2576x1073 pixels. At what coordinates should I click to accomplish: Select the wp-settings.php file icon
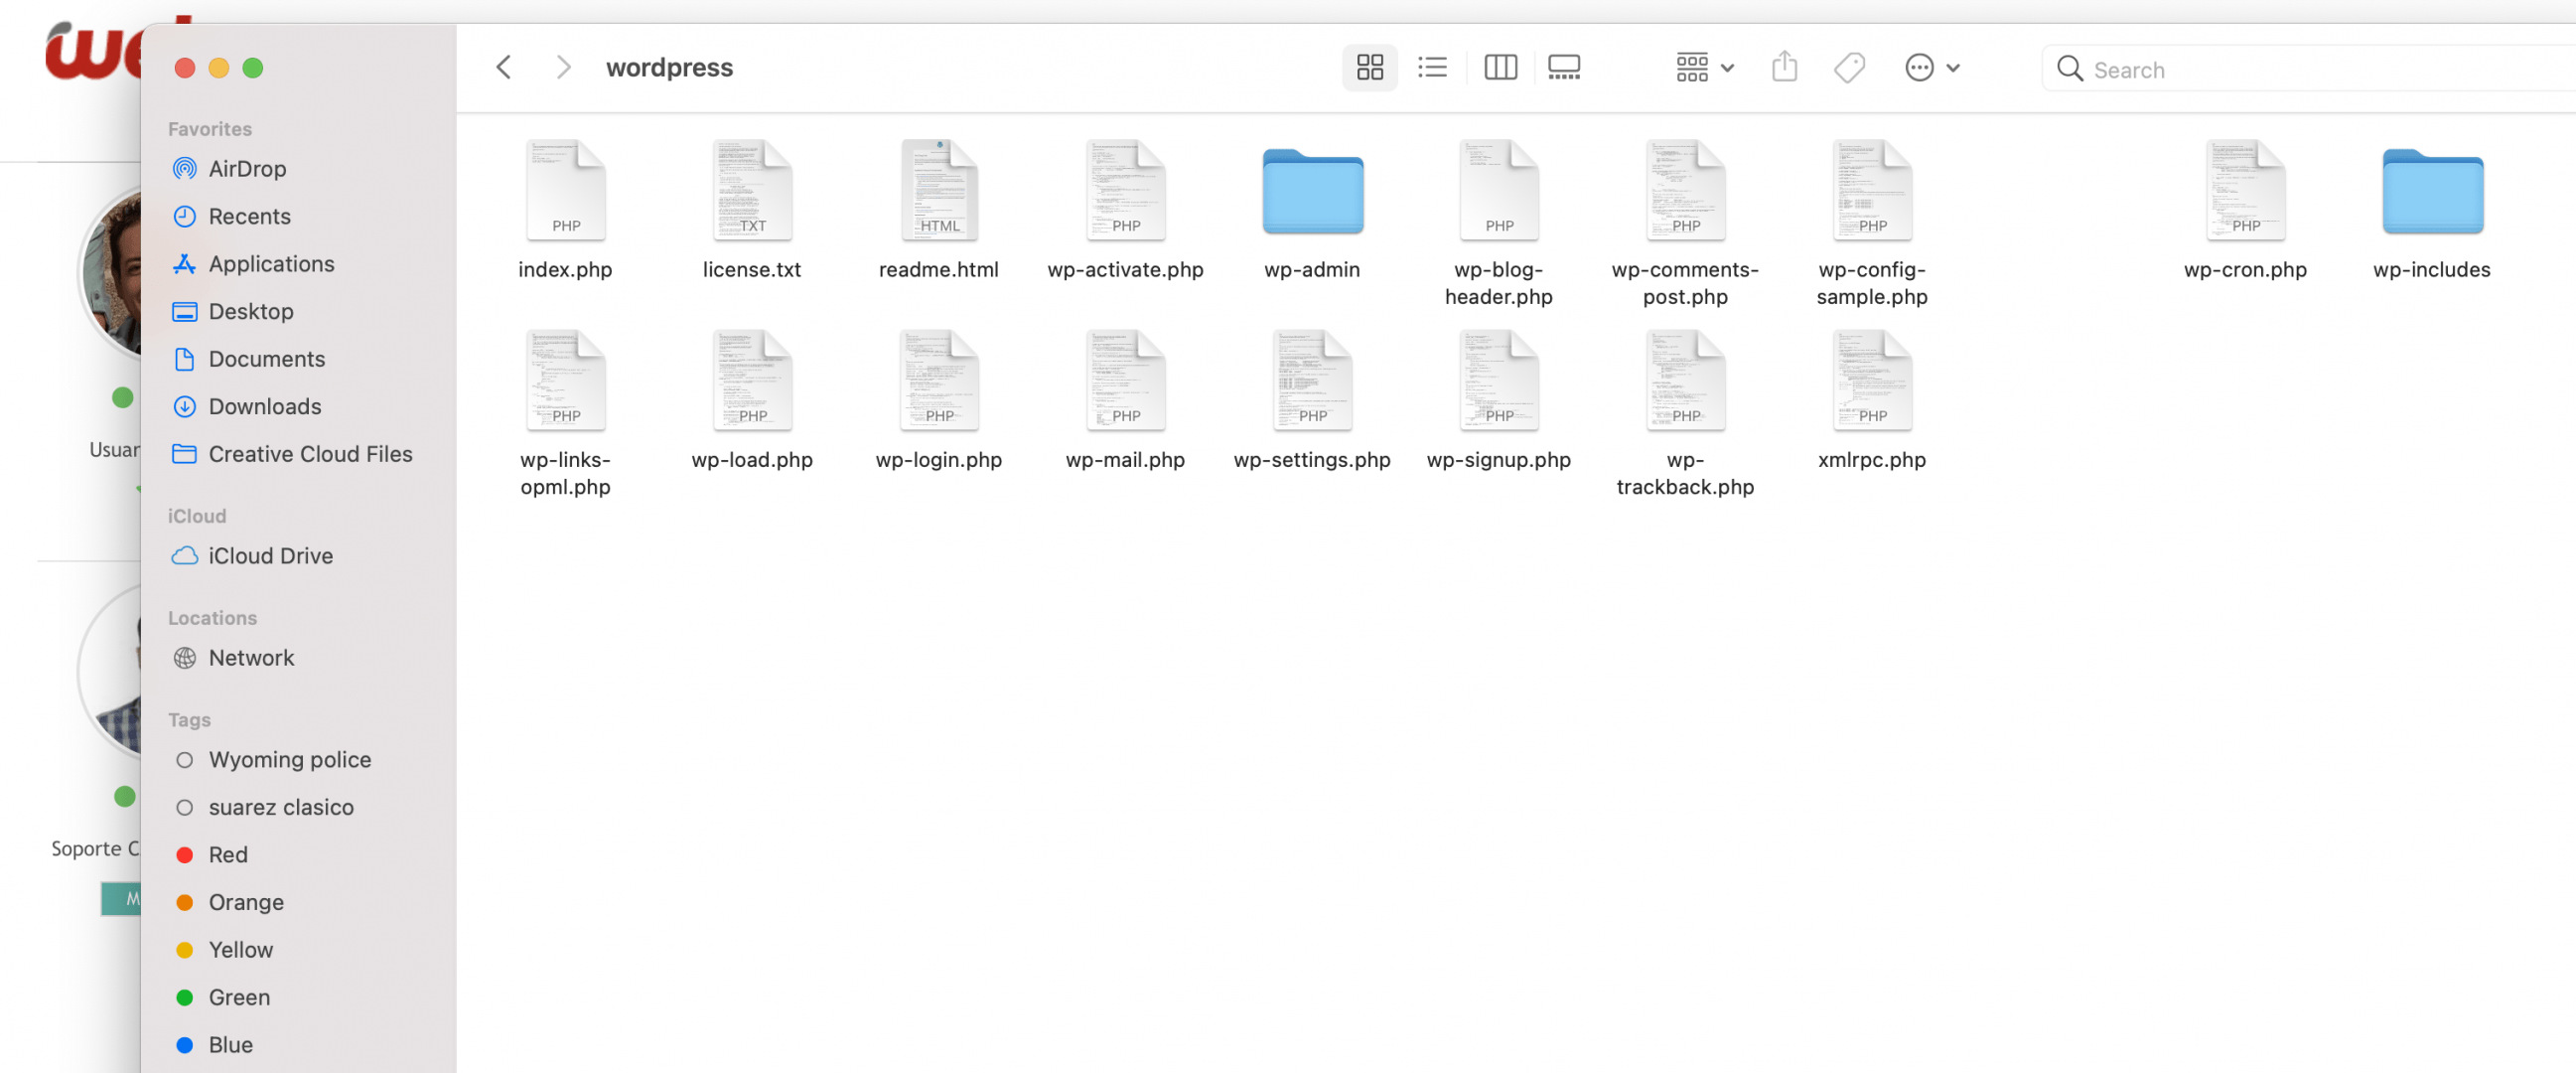click(x=1312, y=380)
